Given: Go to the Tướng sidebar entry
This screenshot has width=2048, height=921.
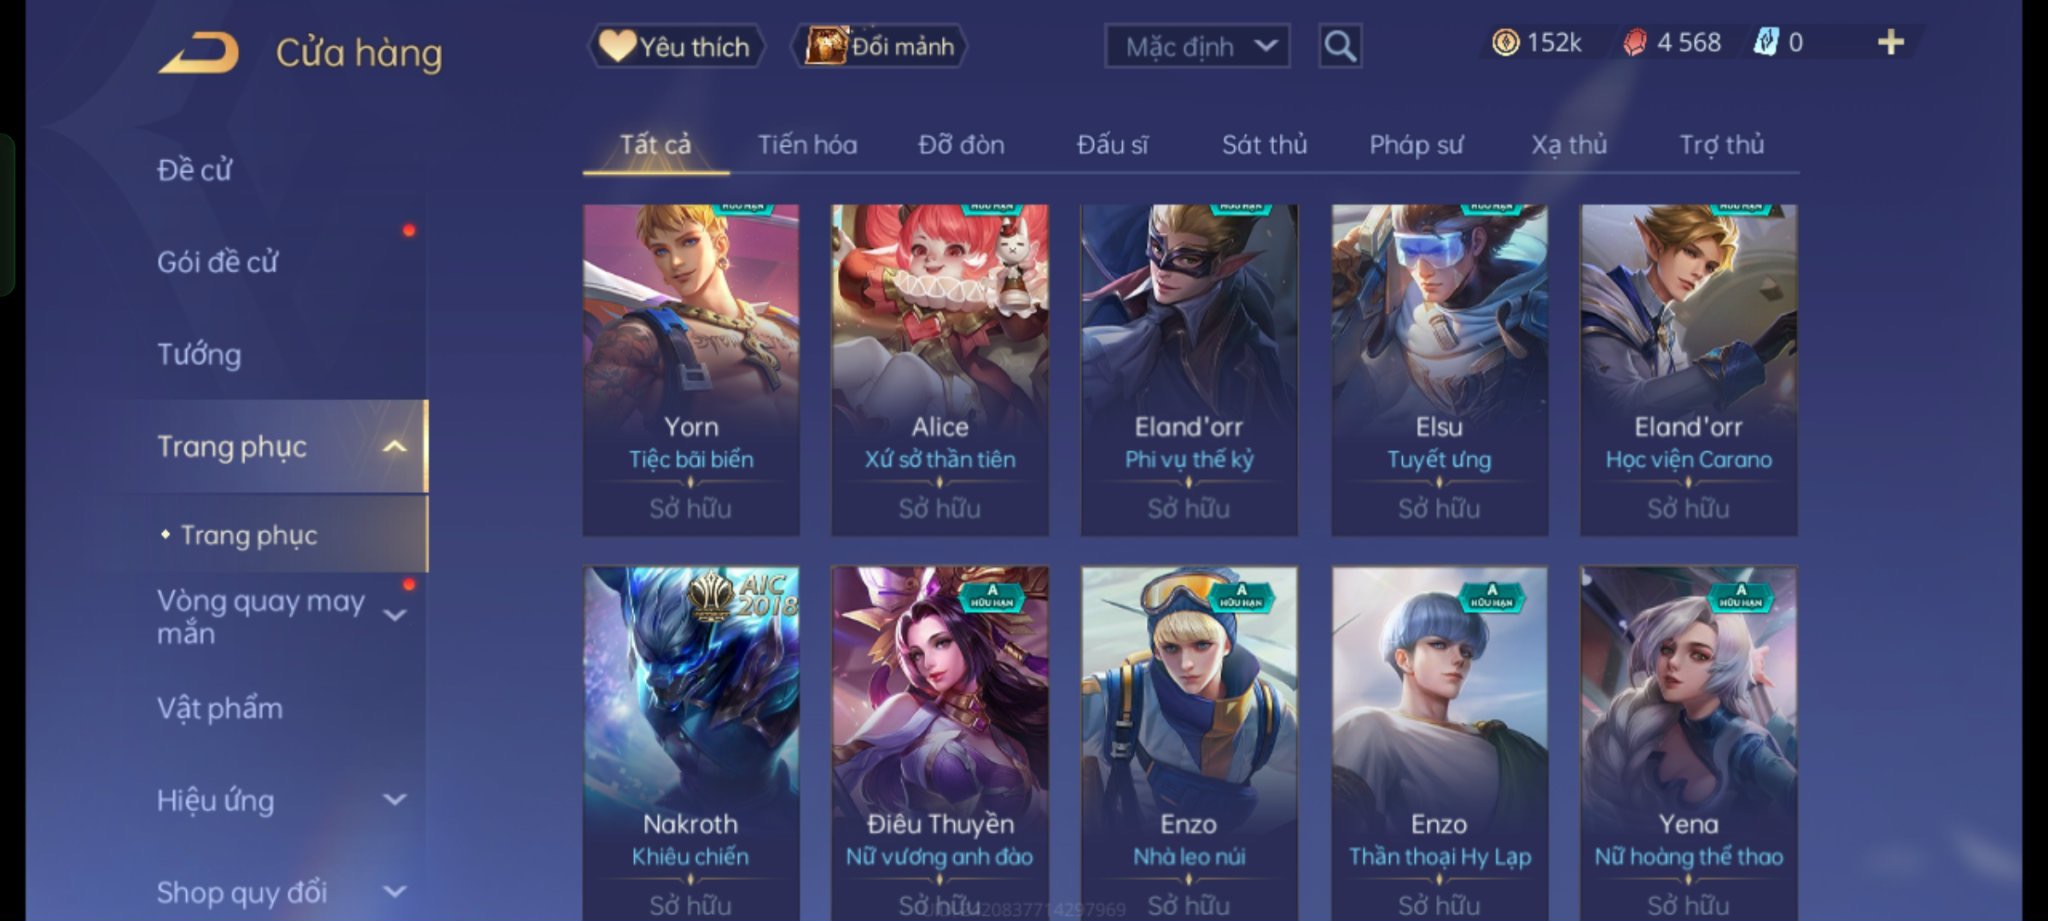Looking at the screenshot, I should pyautogui.click(x=199, y=354).
